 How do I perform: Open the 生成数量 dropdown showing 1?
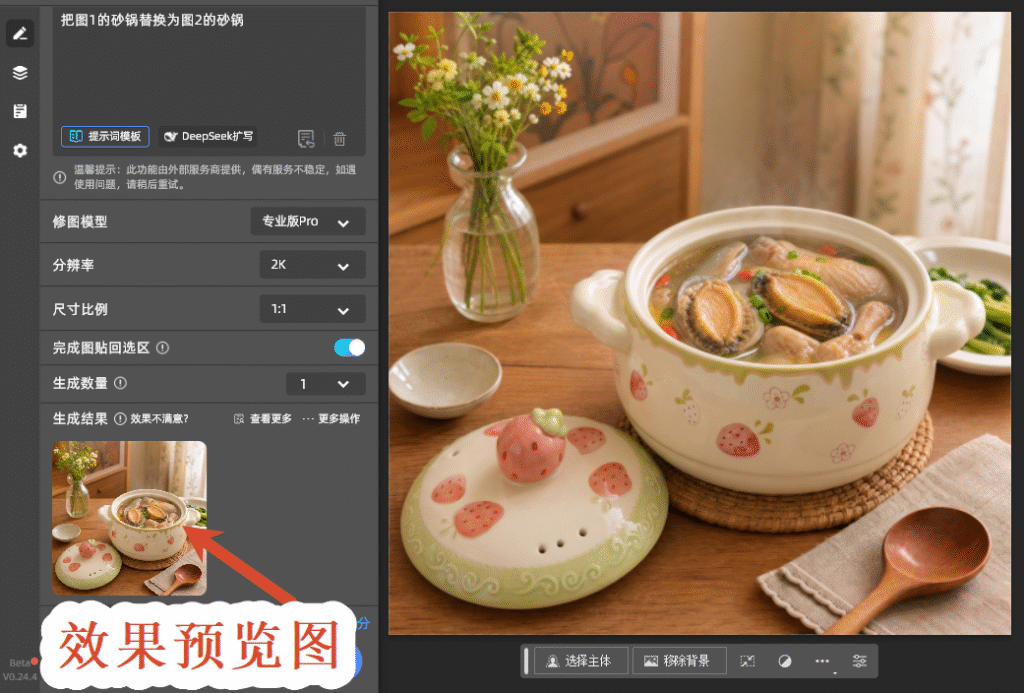325,383
